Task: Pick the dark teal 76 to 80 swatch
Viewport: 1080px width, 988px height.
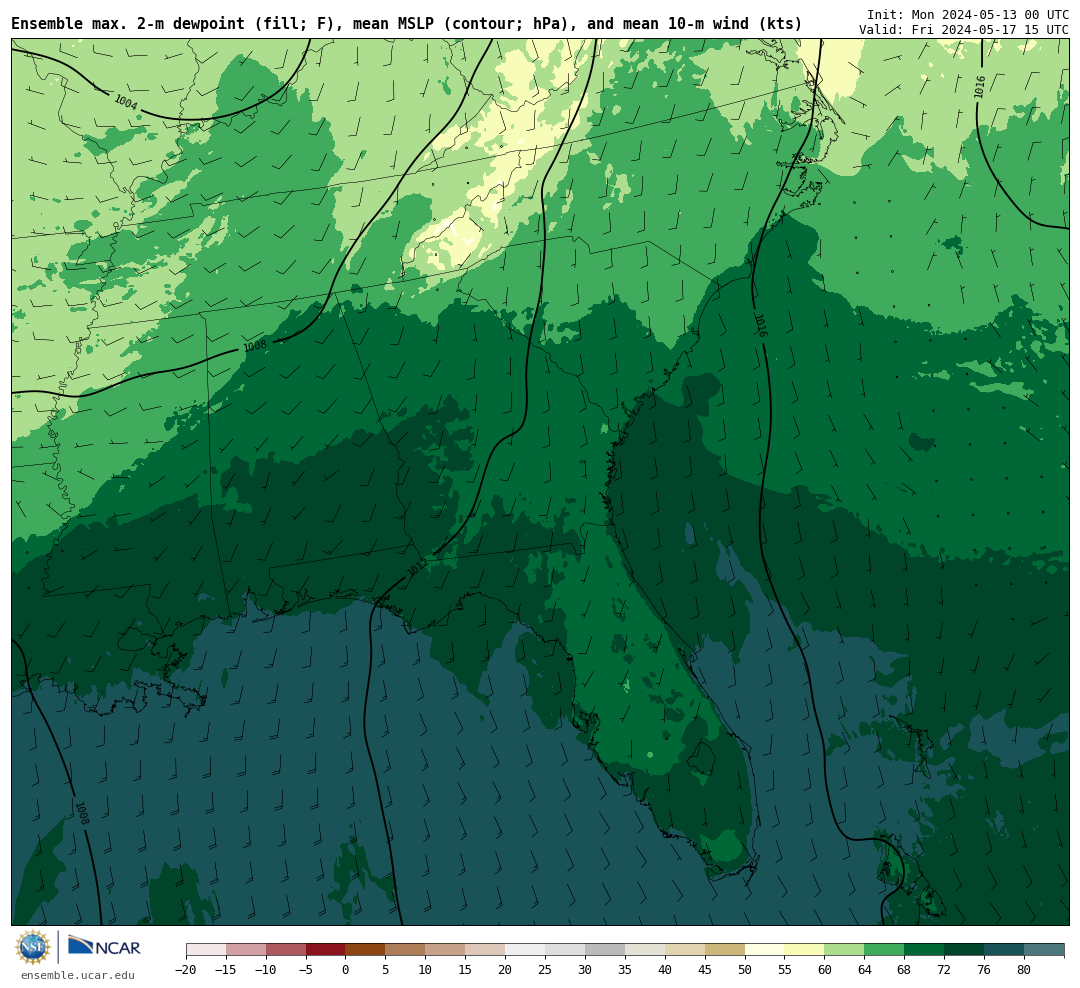Action: coord(1005,950)
